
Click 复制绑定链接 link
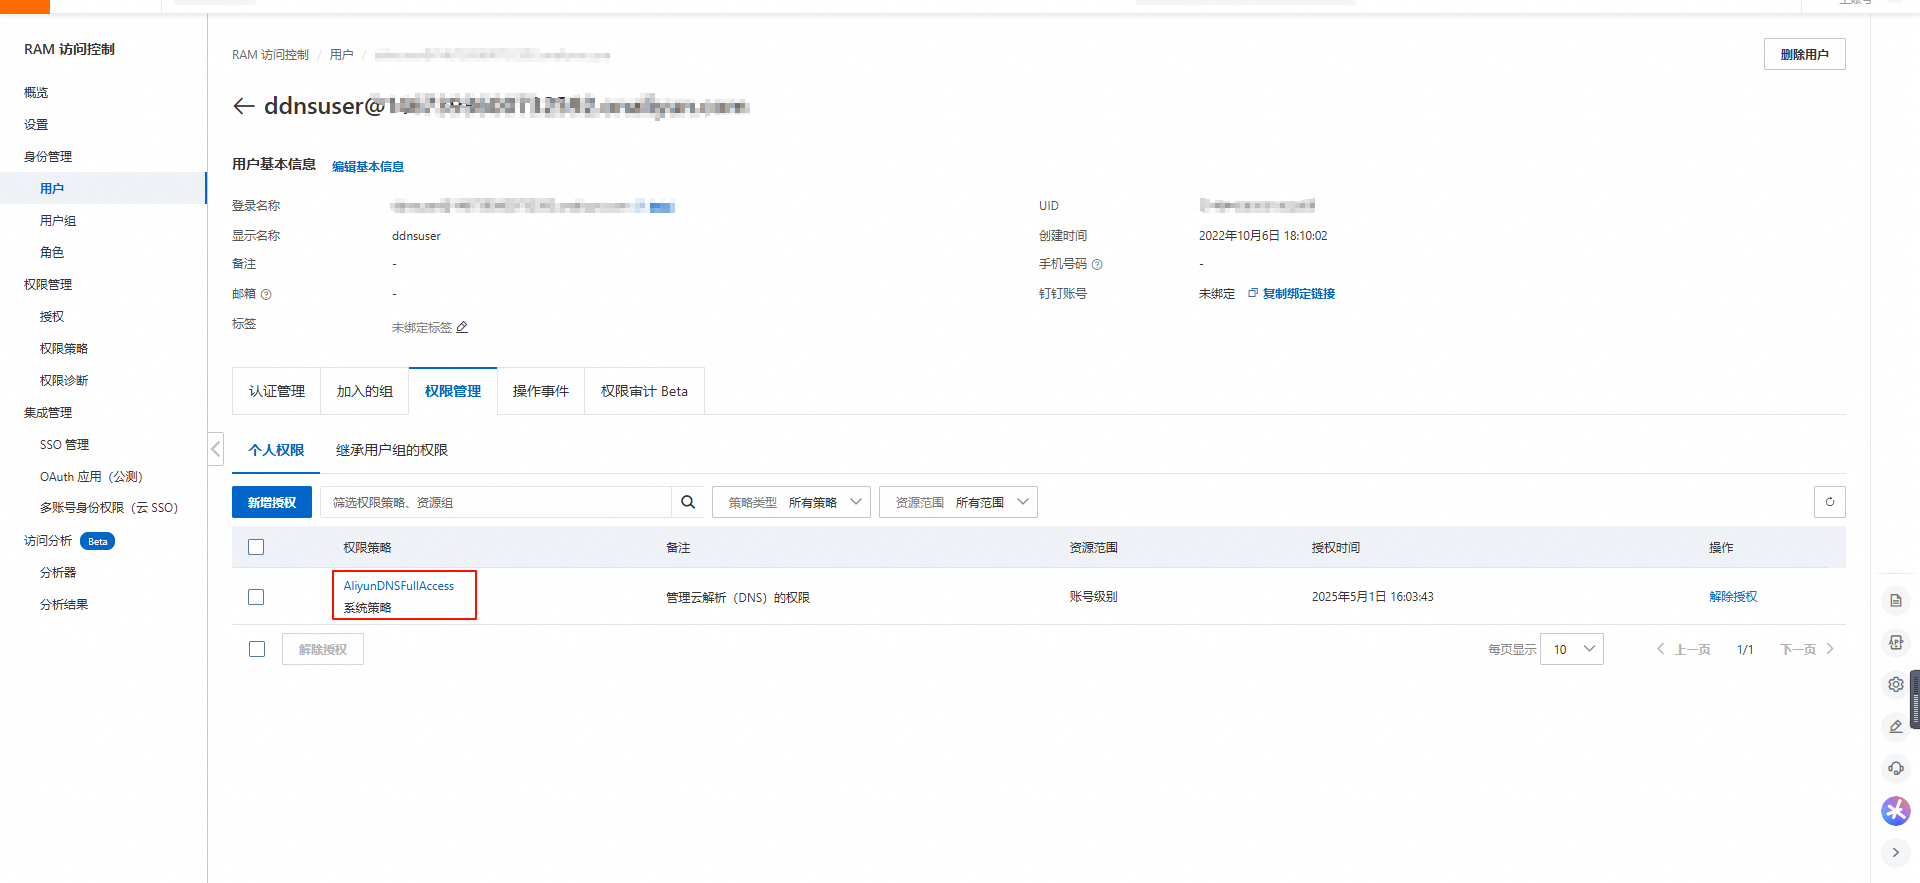tap(1298, 293)
